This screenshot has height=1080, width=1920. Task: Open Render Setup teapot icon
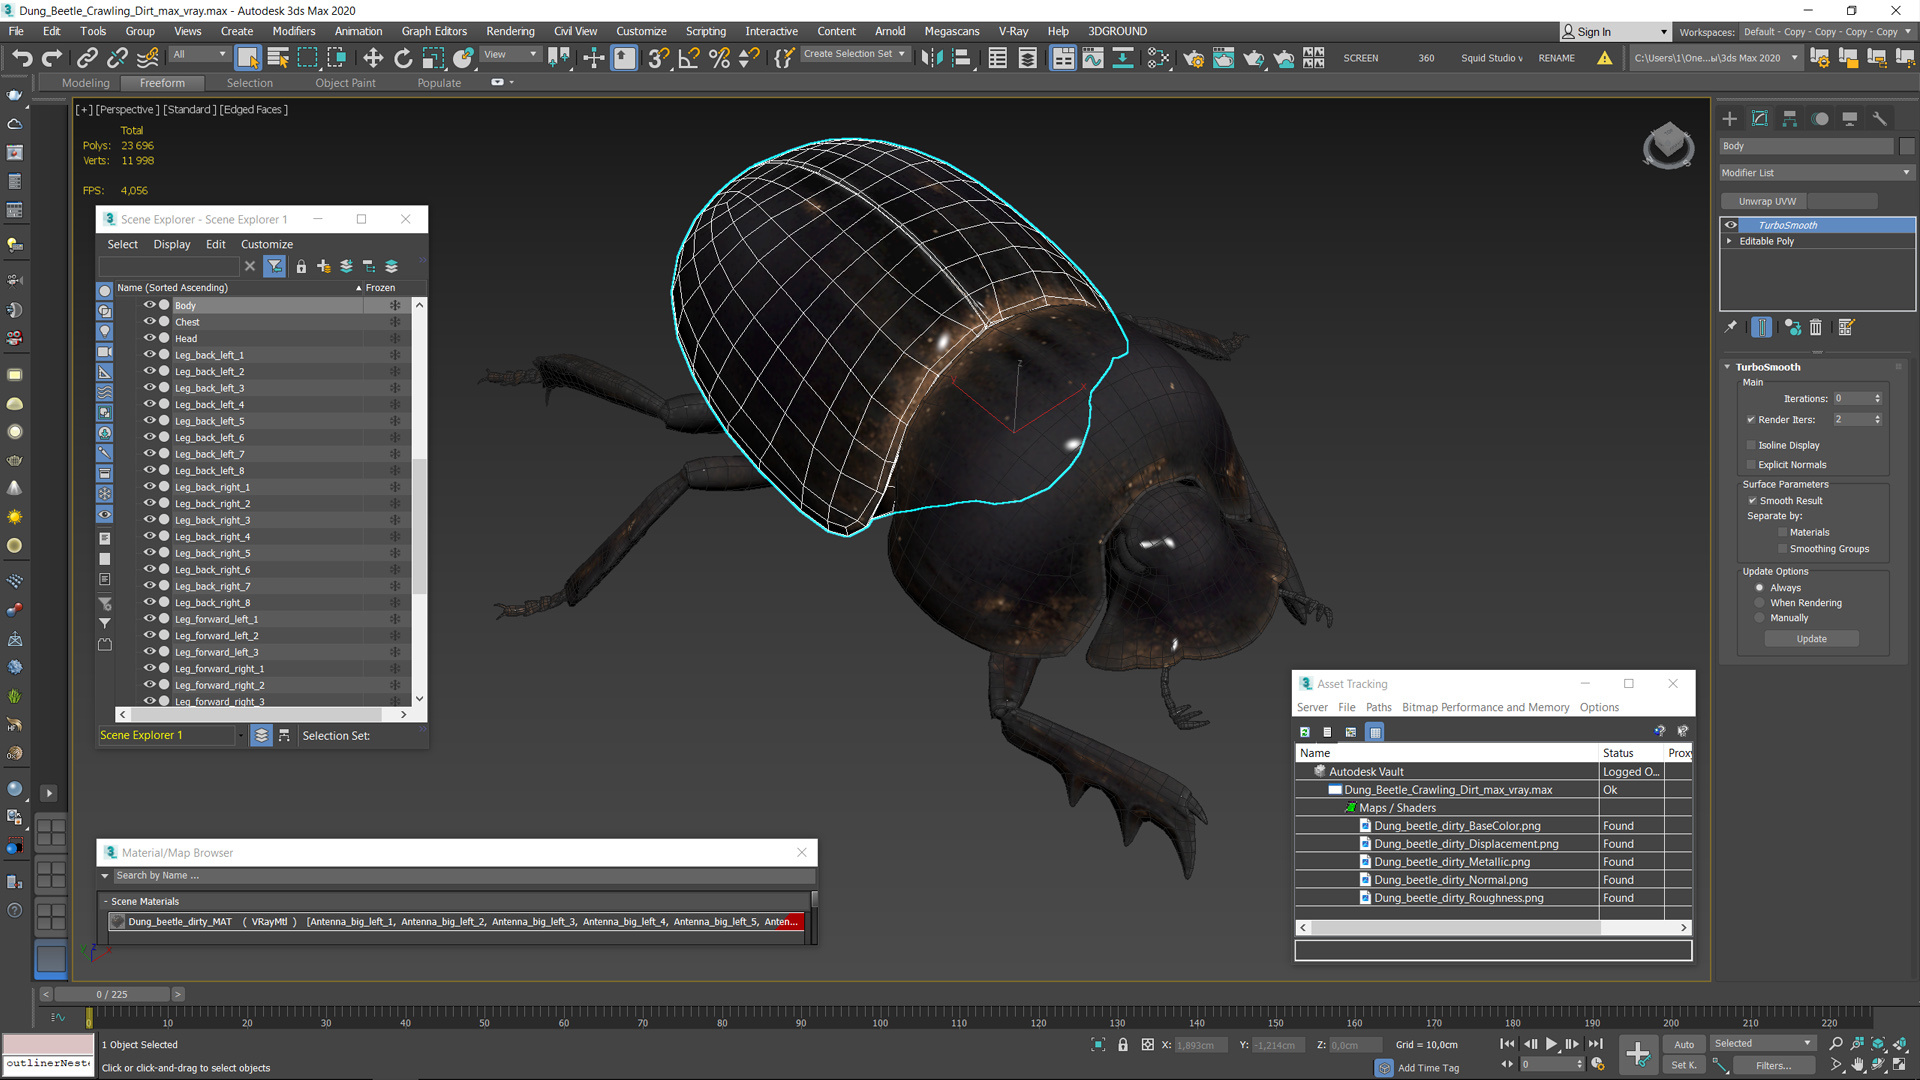(x=1193, y=58)
